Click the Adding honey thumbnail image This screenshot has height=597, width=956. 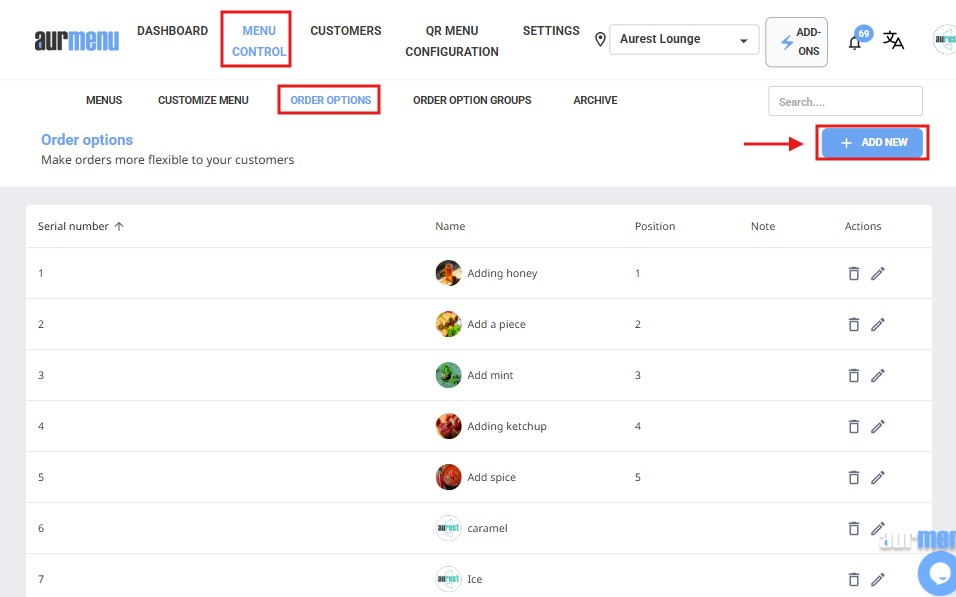point(448,273)
